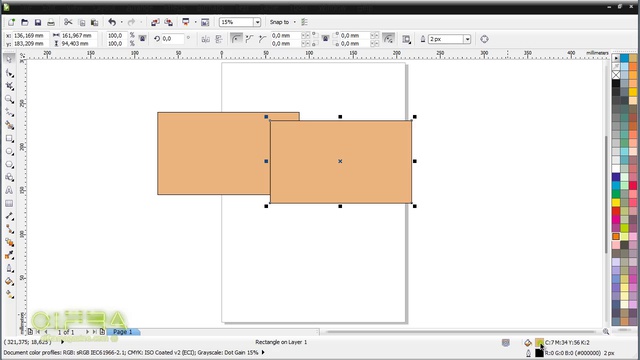Image resolution: width=640 pixels, height=360 pixels.
Task: Select the Dimension tool
Action: point(9,216)
